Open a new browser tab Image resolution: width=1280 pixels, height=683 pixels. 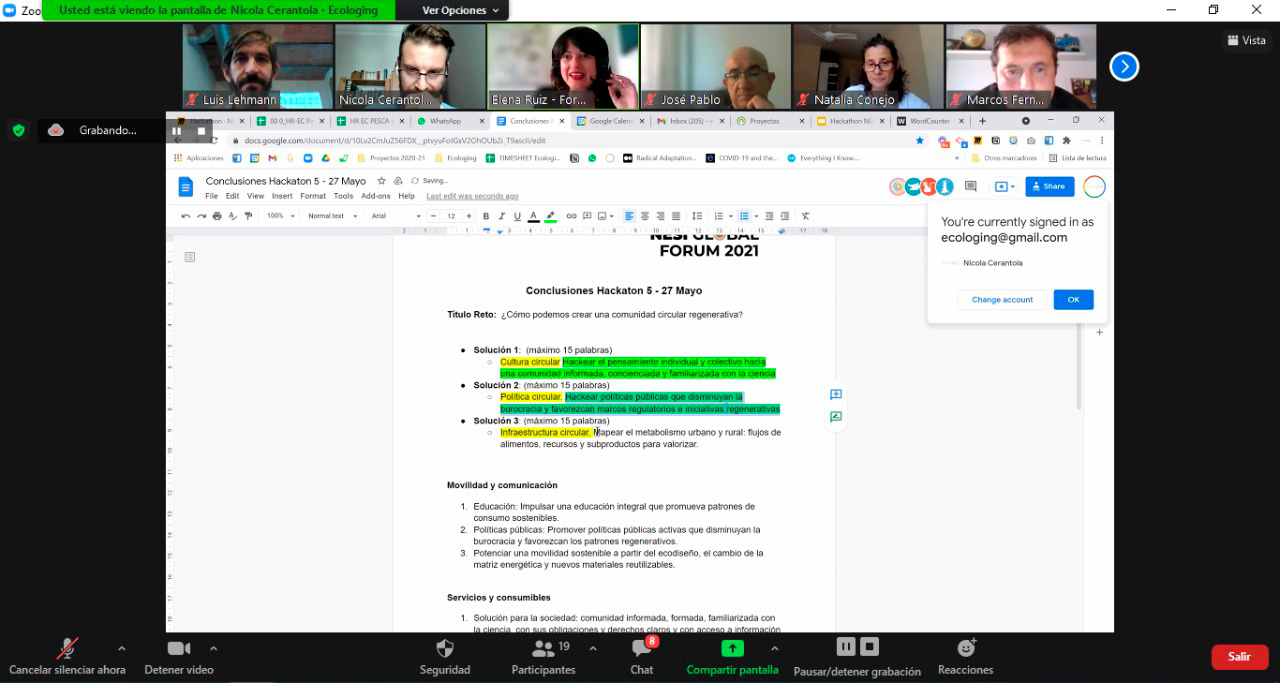[982, 121]
